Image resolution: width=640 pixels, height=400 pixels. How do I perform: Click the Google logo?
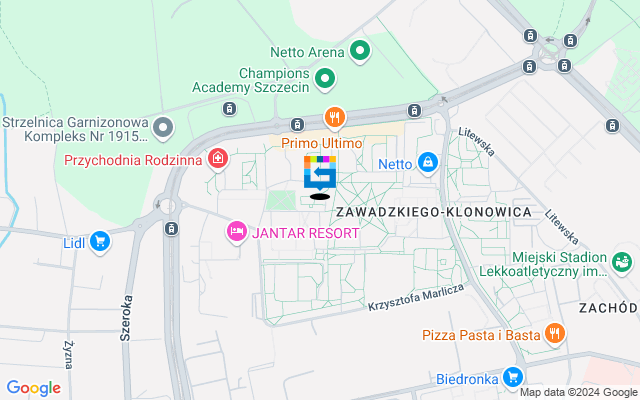(34, 388)
